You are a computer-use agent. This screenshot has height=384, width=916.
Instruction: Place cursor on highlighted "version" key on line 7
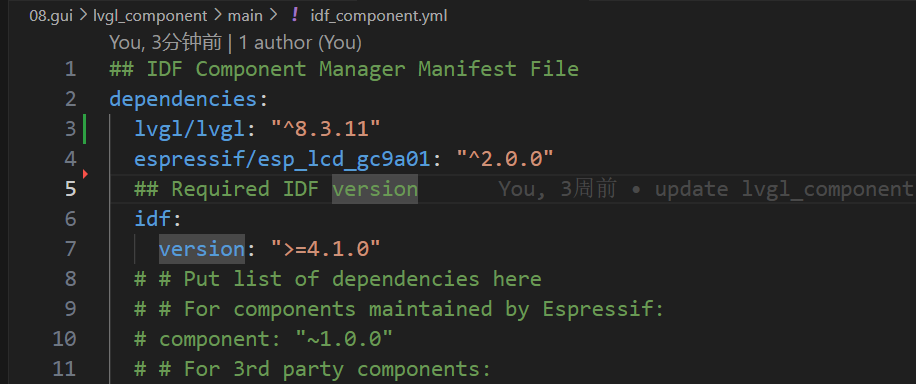pos(202,249)
